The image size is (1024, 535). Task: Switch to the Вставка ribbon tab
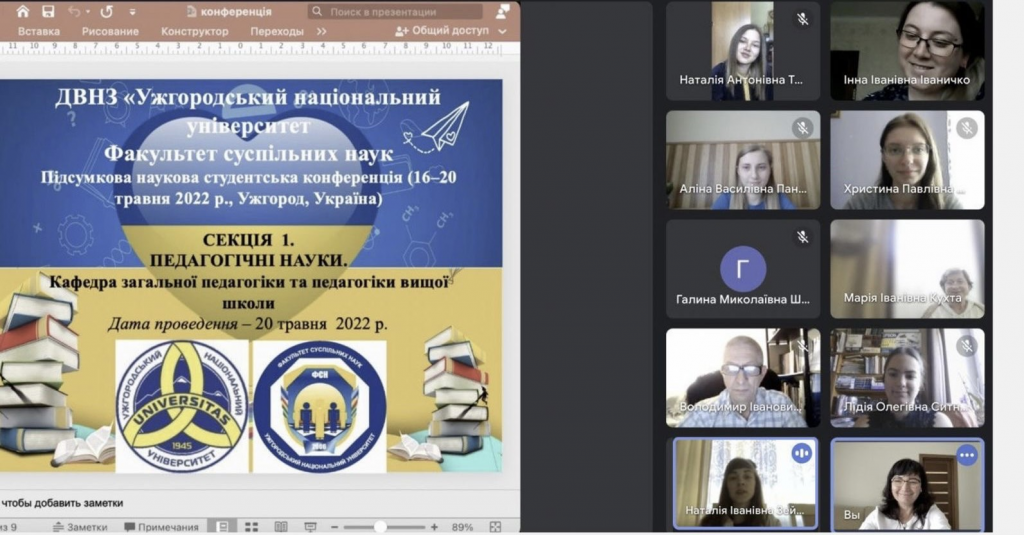(x=39, y=31)
